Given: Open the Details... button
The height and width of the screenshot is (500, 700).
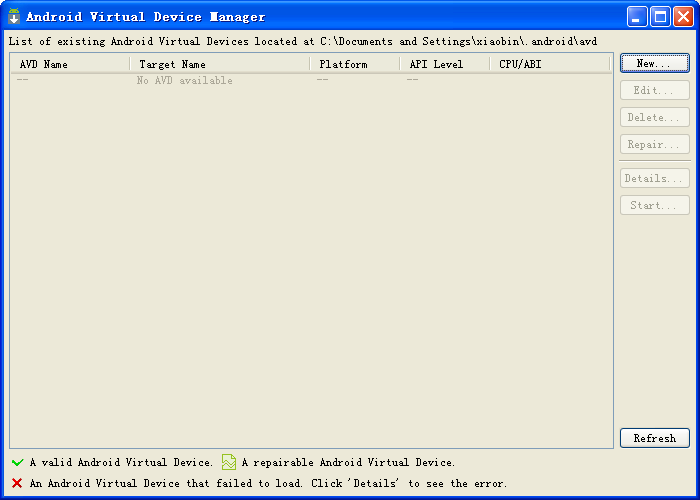Looking at the screenshot, I should pos(654,178).
